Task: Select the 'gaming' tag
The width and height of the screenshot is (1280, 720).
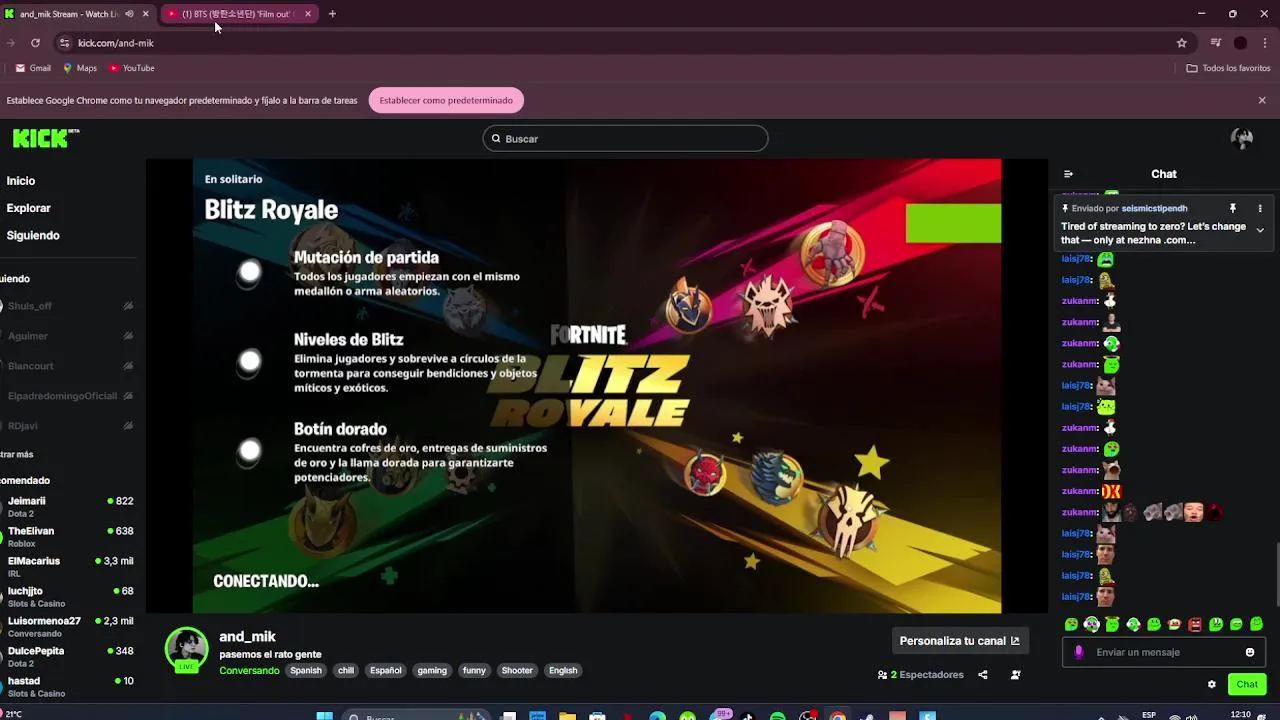Action: click(432, 671)
